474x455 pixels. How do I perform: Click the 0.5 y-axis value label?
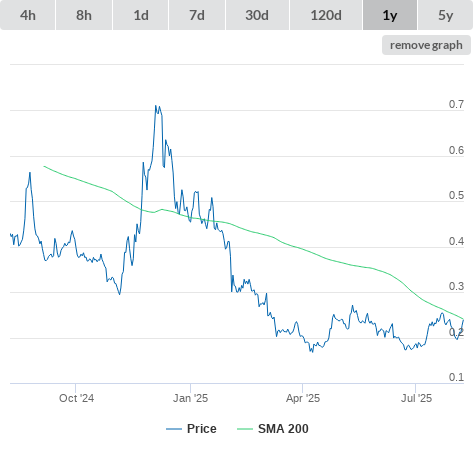click(x=456, y=195)
